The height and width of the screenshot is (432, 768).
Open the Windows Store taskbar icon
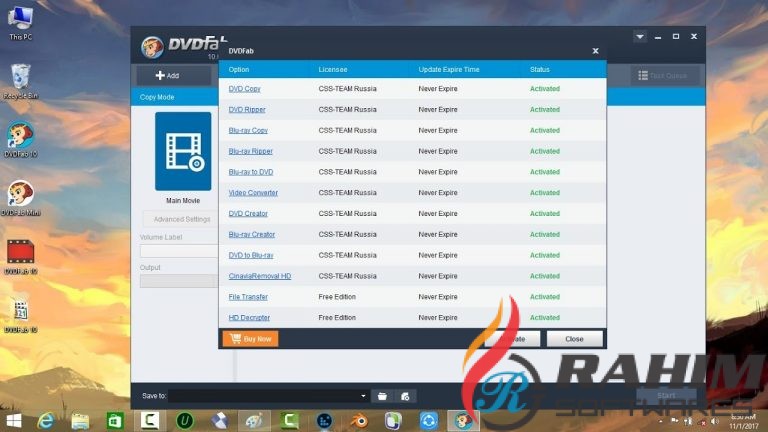click(115, 421)
